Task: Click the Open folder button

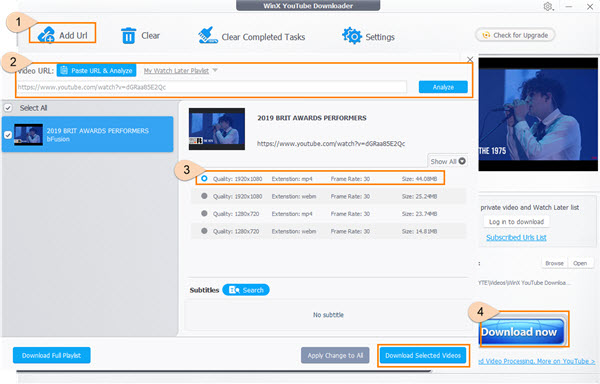Action: point(580,263)
